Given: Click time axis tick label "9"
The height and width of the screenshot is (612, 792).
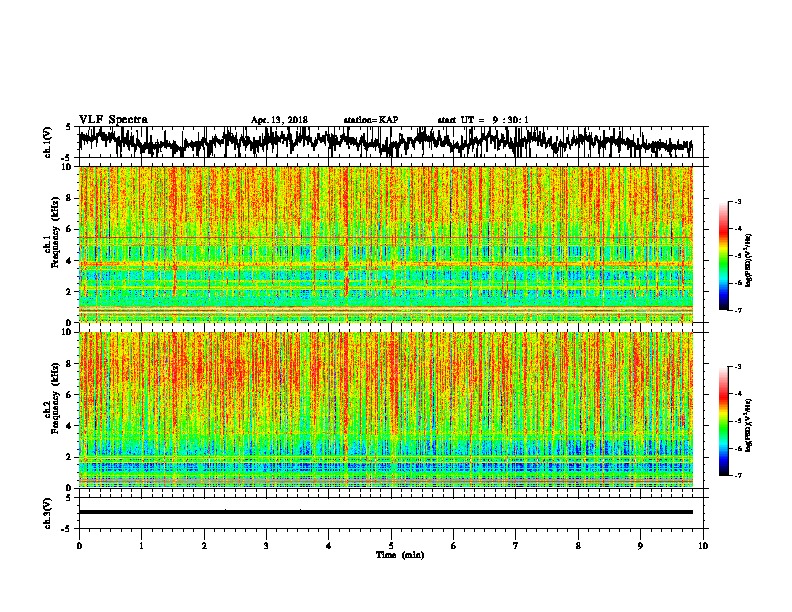Looking at the screenshot, I should pyautogui.click(x=640, y=545).
